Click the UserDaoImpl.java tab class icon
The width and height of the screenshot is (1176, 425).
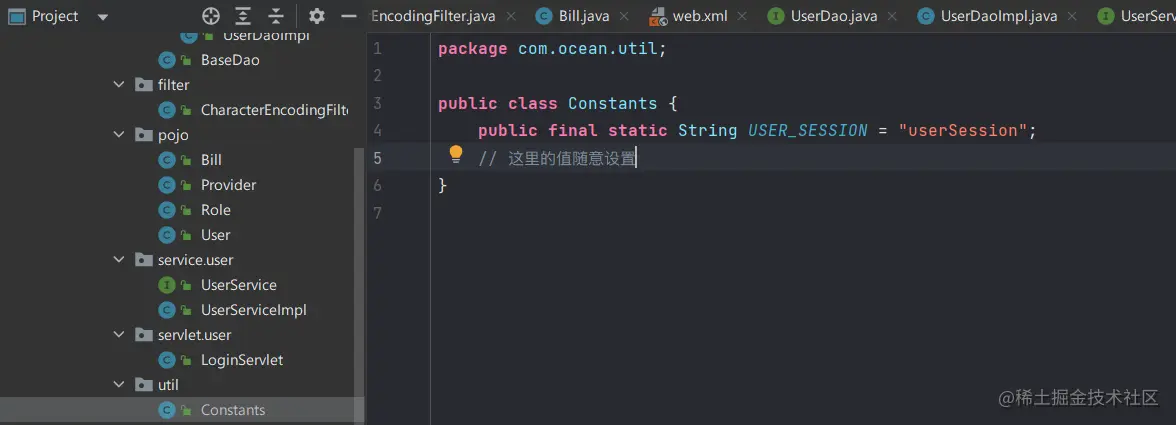pos(926,16)
